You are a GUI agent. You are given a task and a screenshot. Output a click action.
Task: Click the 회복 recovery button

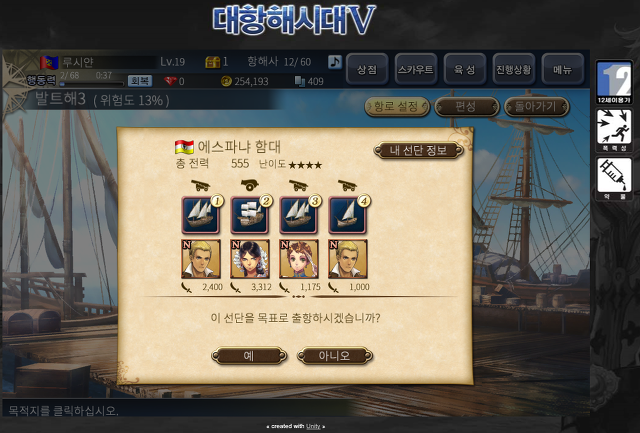coord(140,80)
